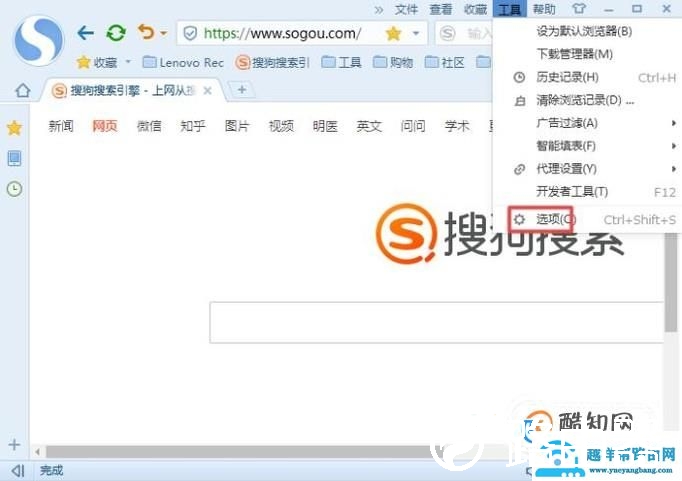Open a new tab with plus button

click(242, 90)
